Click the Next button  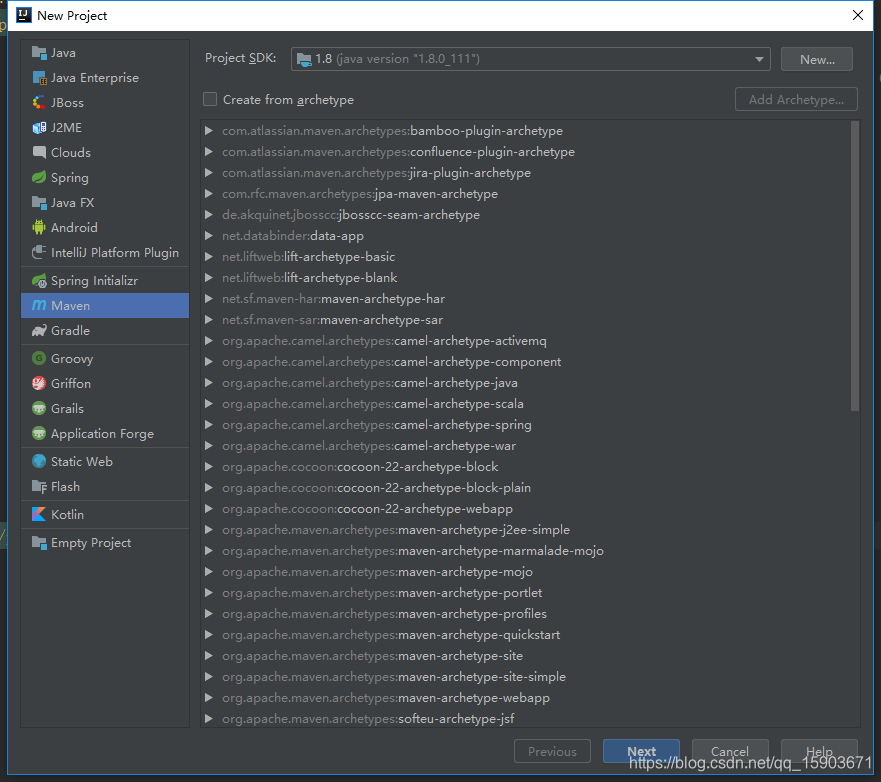pos(641,751)
